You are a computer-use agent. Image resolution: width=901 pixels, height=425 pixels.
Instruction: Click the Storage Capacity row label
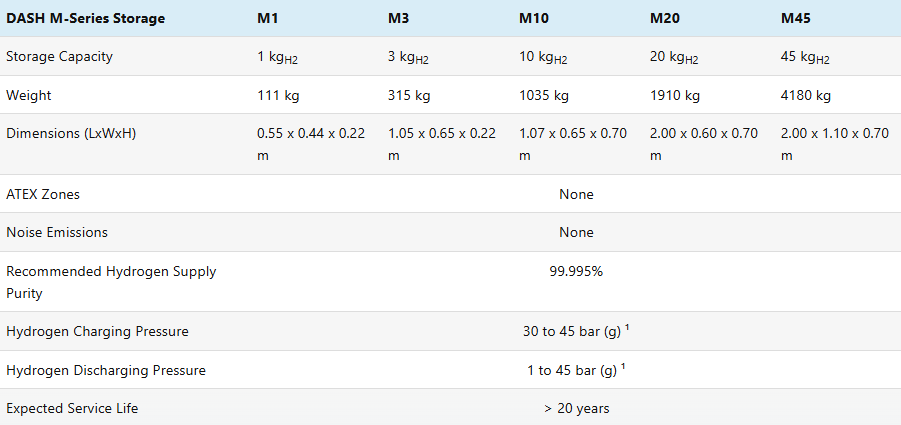pyautogui.click(x=59, y=57)
